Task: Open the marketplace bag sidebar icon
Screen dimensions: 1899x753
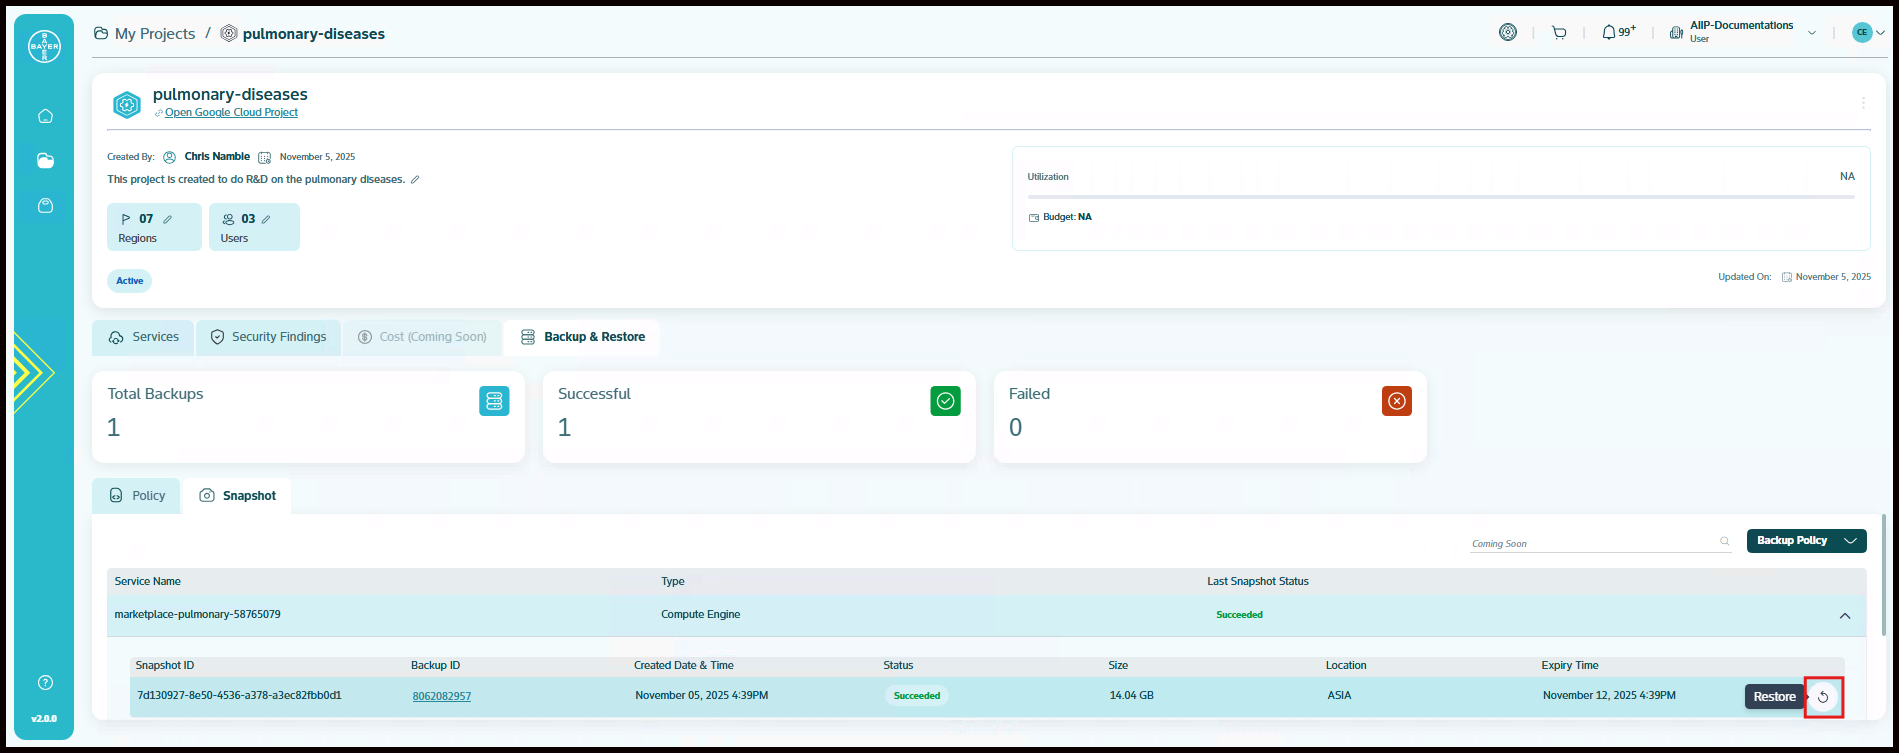Action: (x=45, y=206)
